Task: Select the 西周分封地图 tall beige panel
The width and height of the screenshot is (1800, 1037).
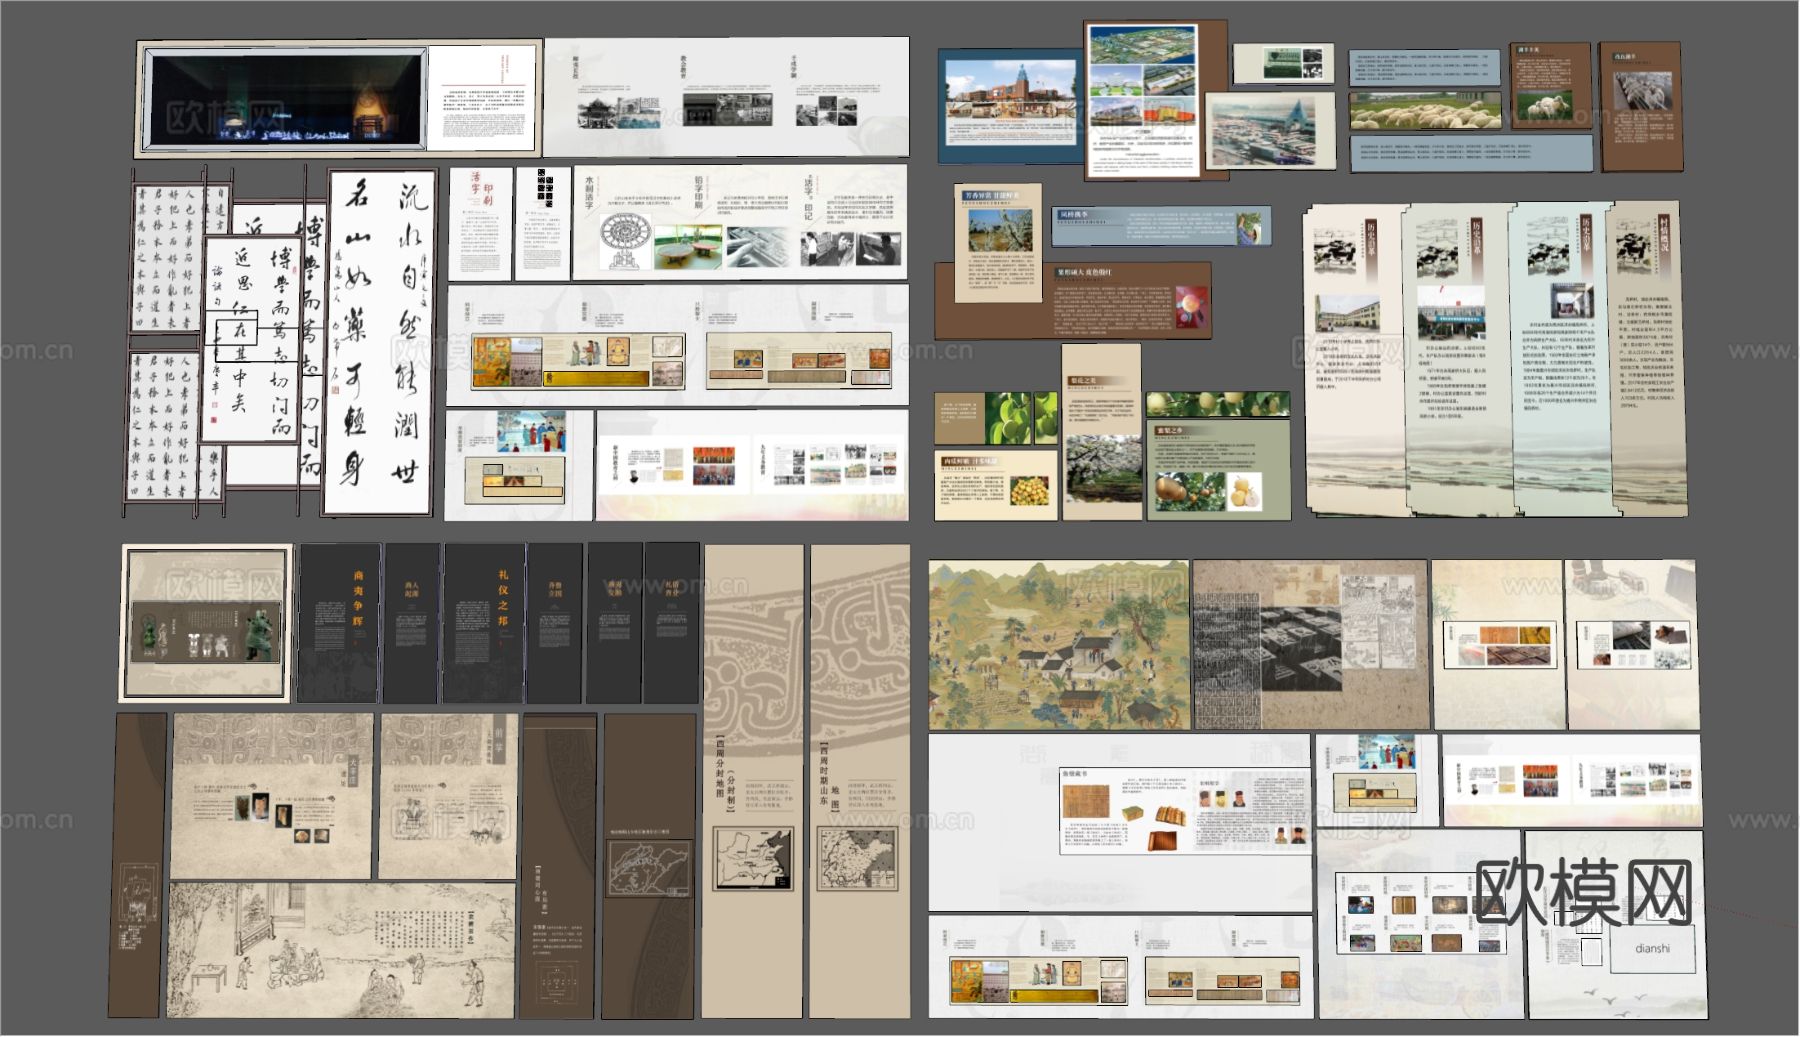Action: click(x=753, y=781)
